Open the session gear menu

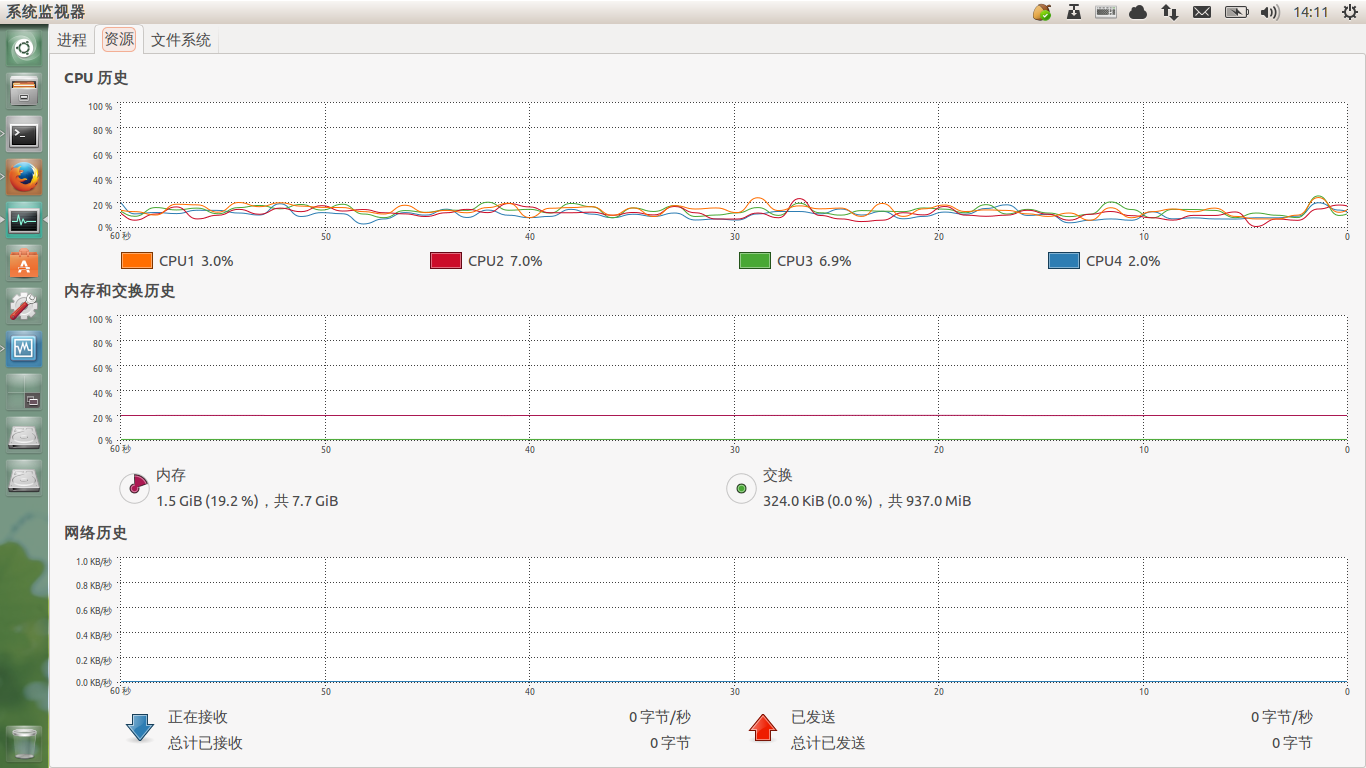(1350, 12)
